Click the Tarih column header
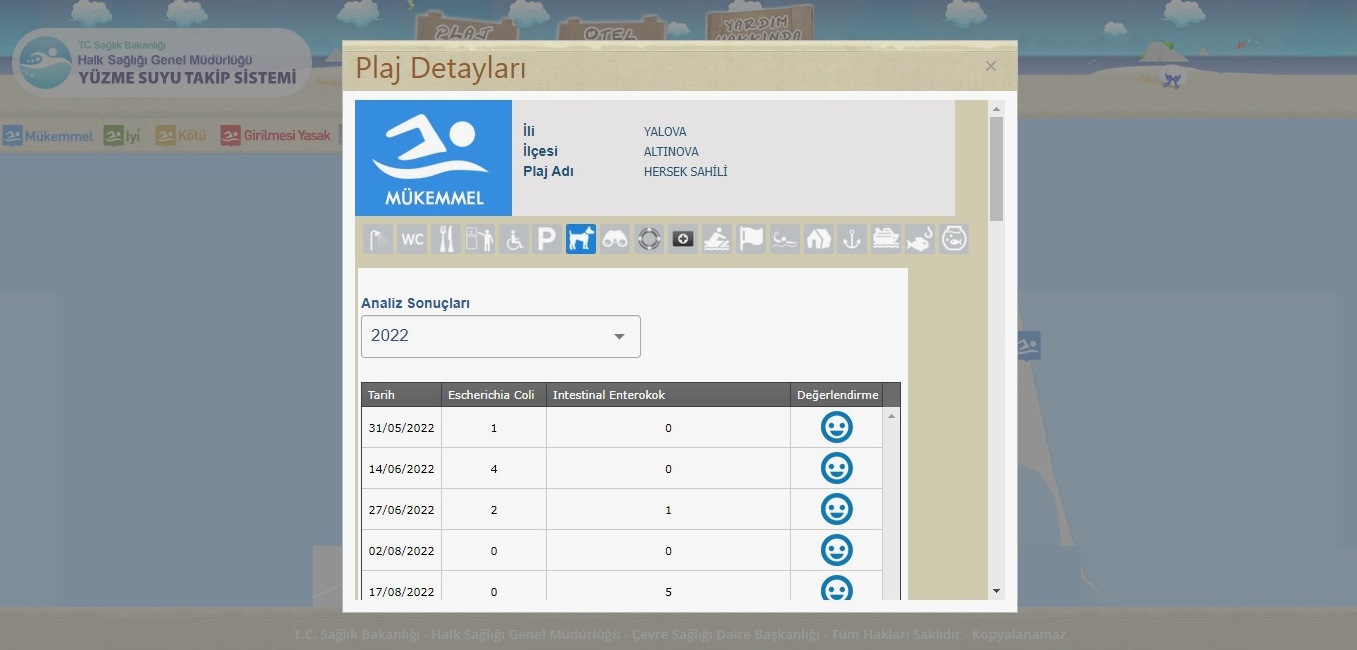1357x650 pixels. (x=401, y=395)
